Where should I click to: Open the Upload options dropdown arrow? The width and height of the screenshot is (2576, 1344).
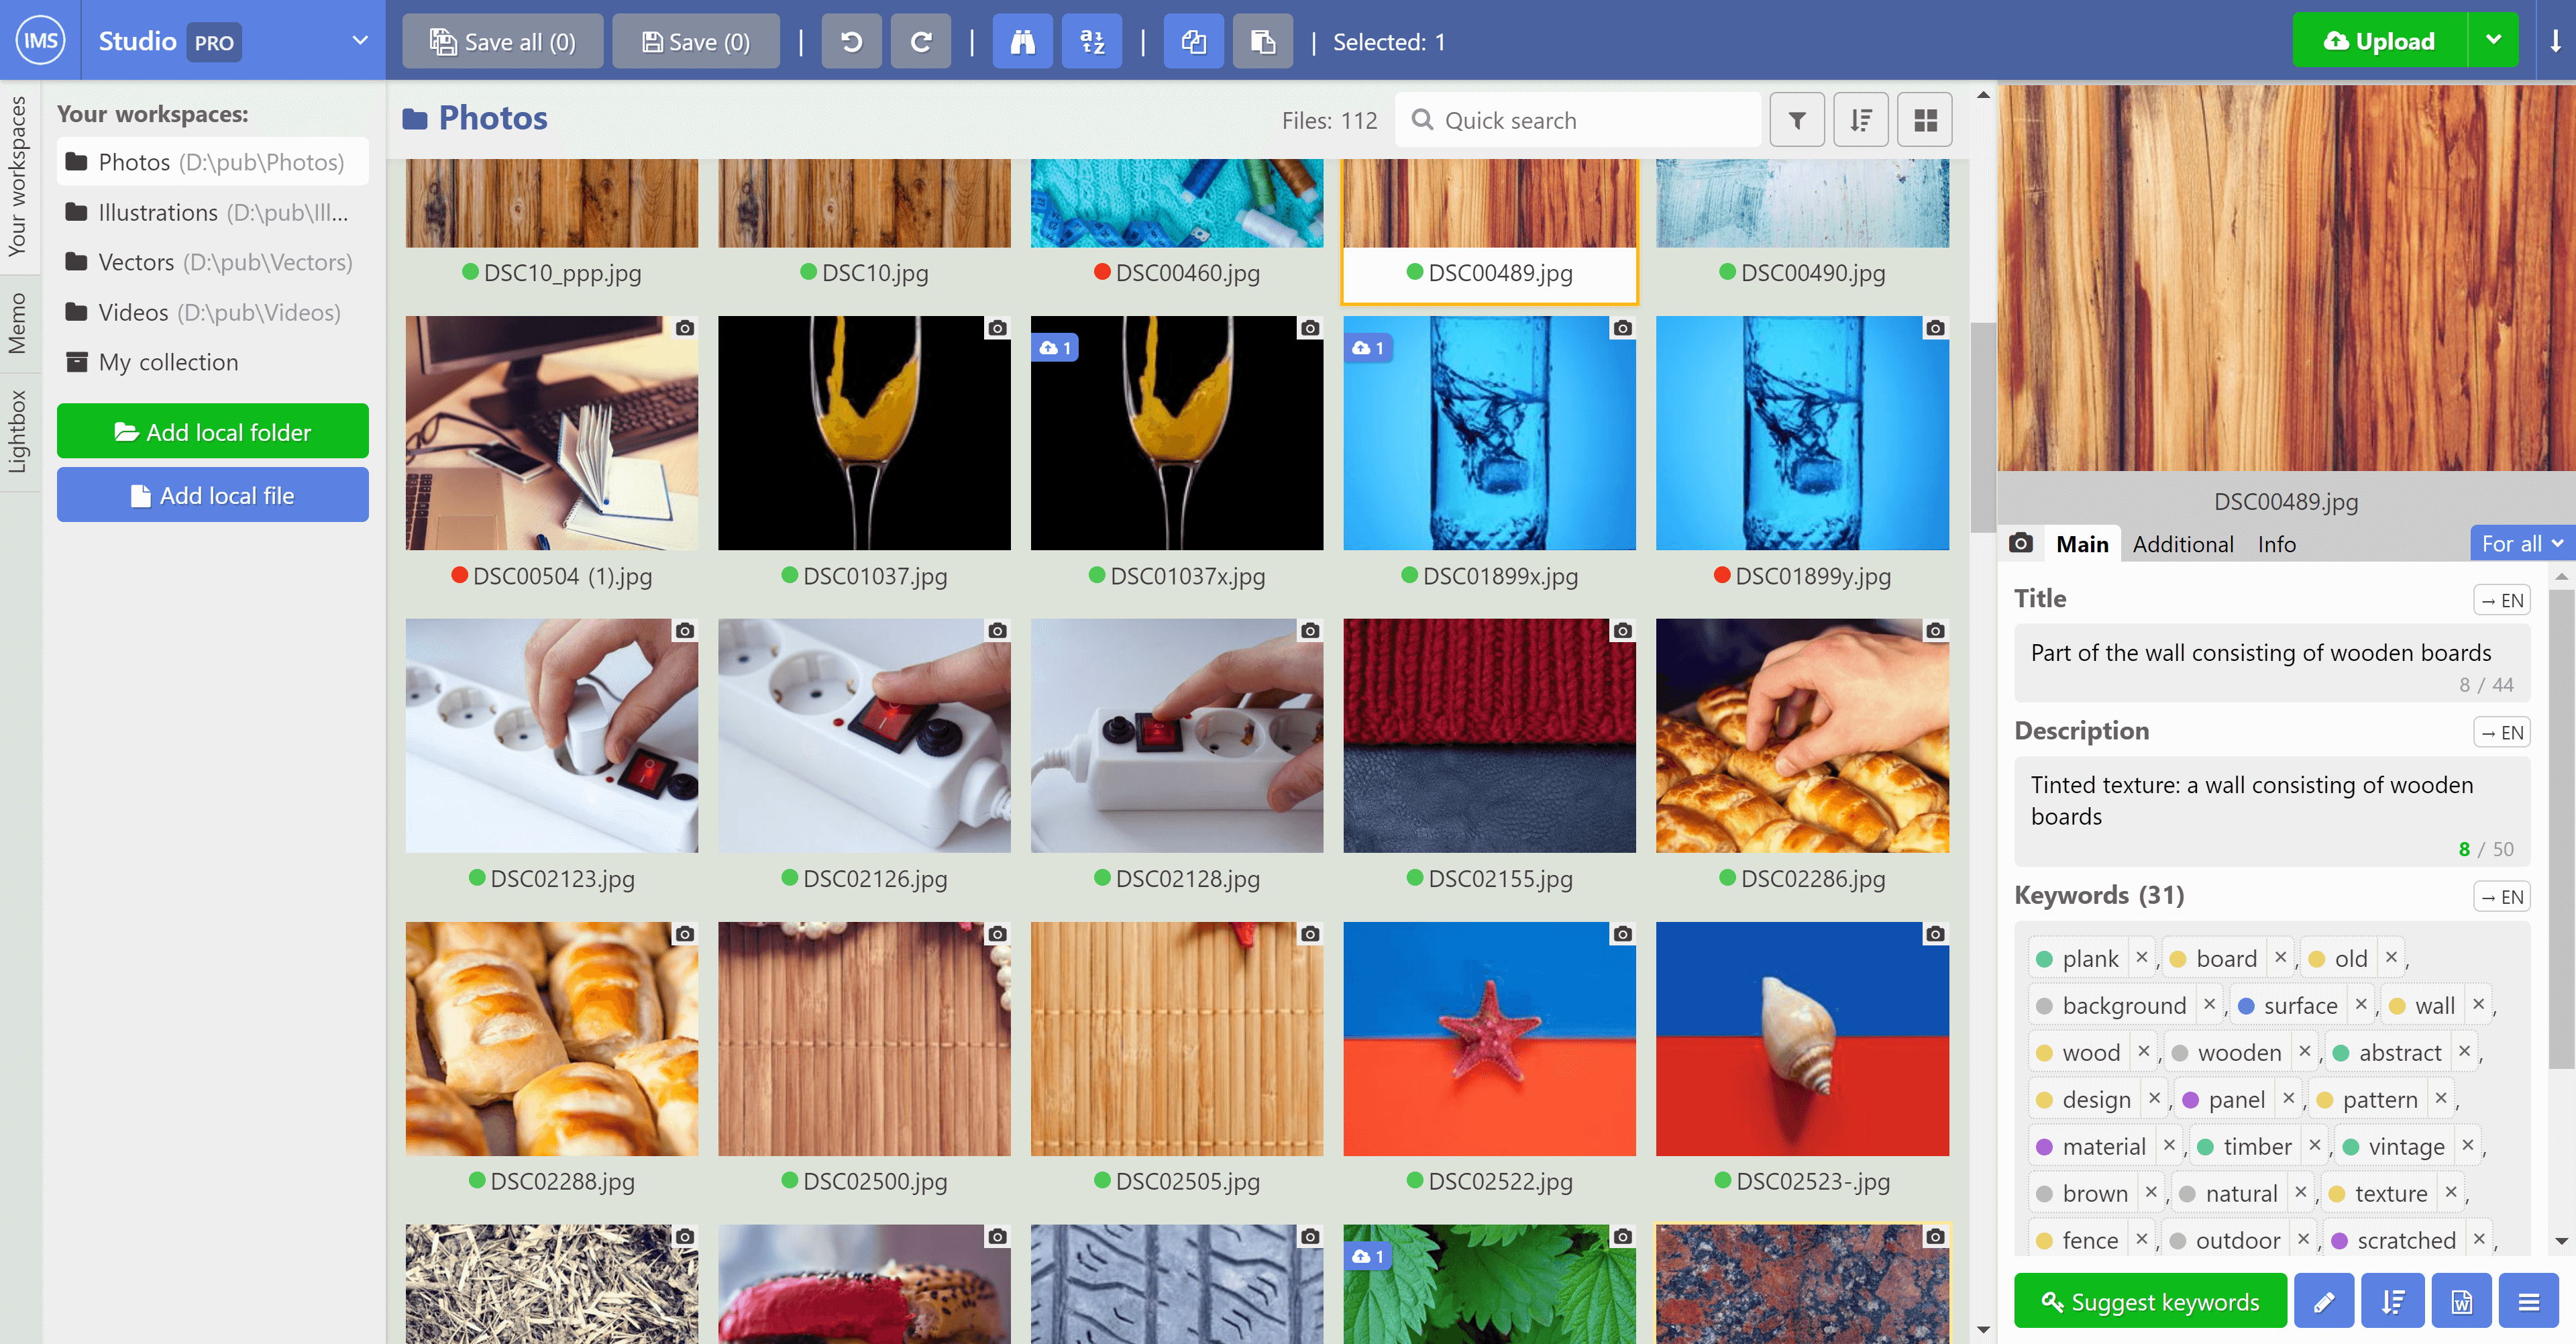[x=2493, y=40]
